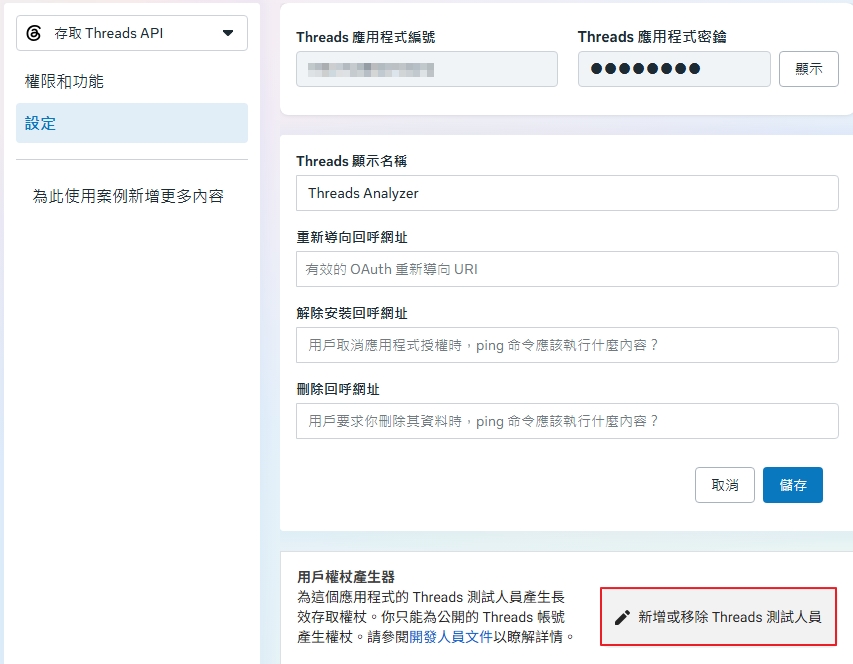Click the Threads 應用程式編號 field

click(426, 69)
